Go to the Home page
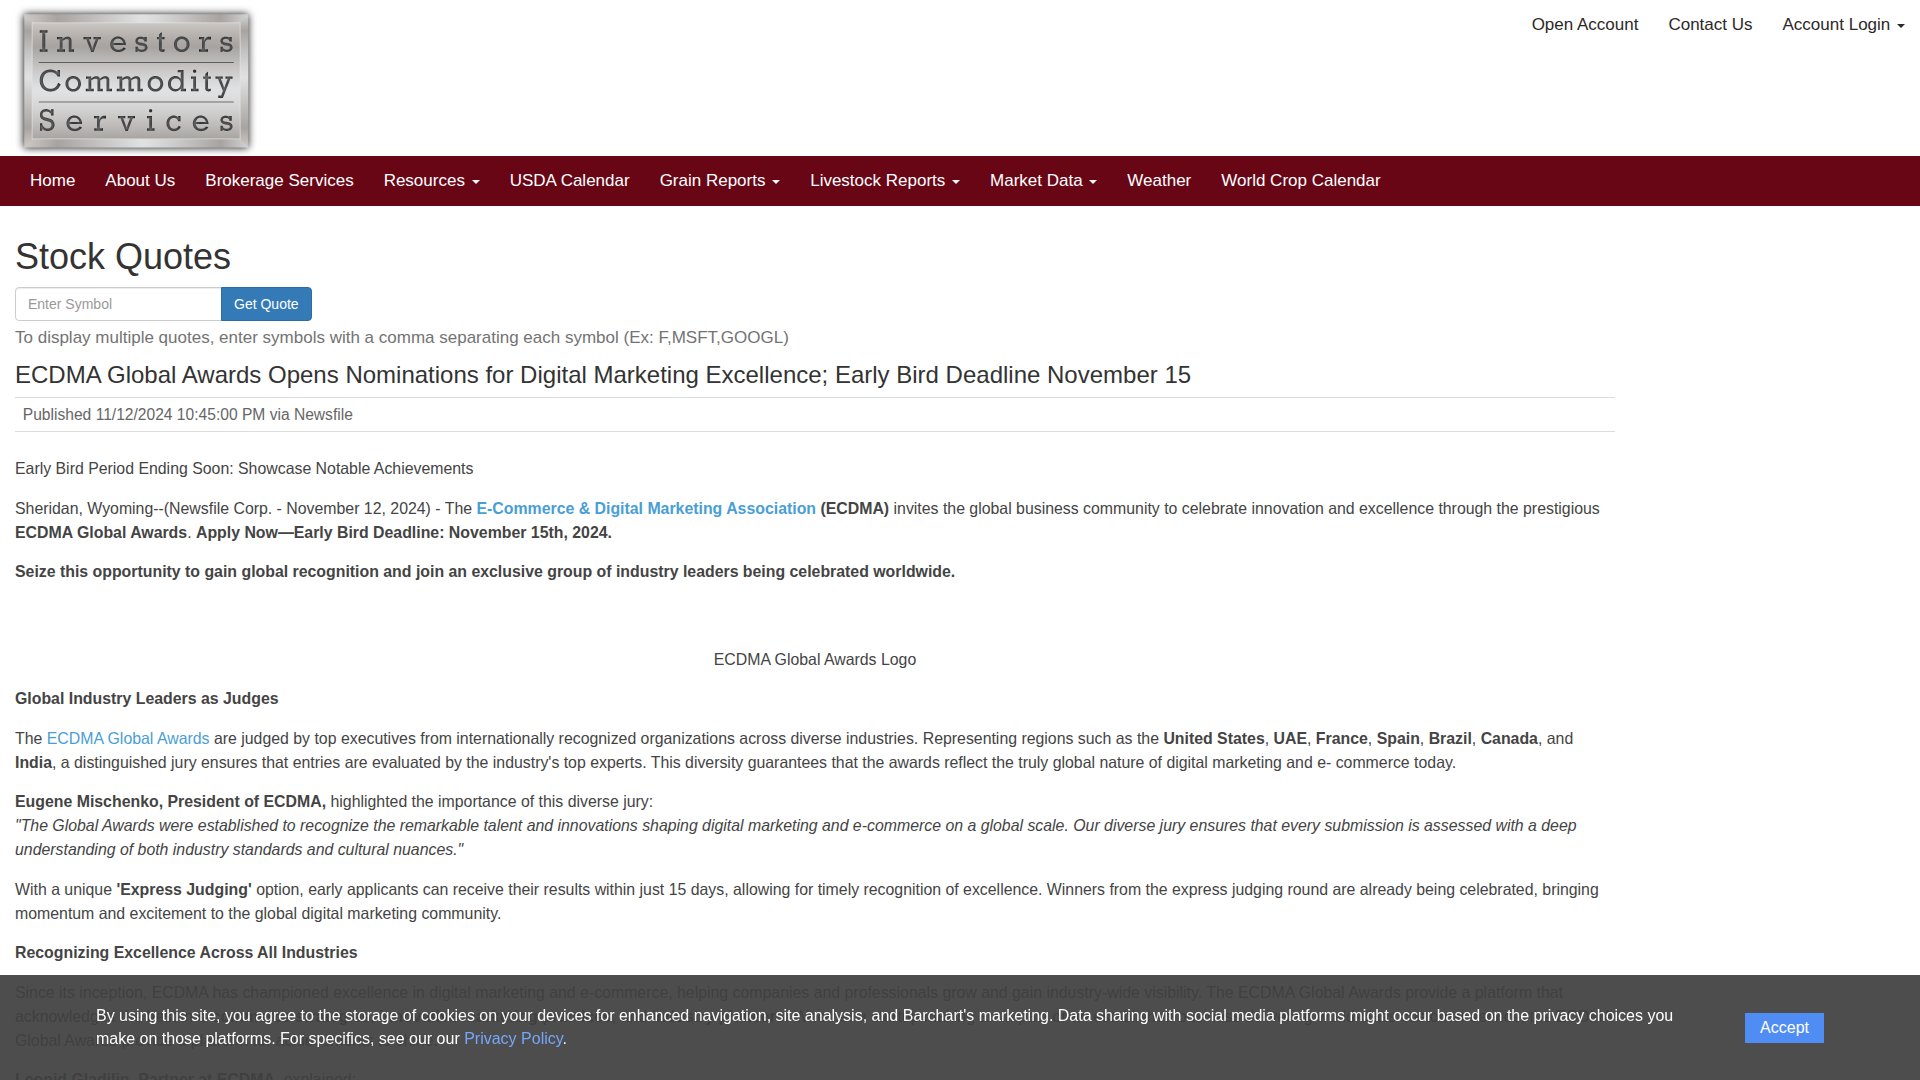This screenshot has height=1080, width=1920. 52,181
